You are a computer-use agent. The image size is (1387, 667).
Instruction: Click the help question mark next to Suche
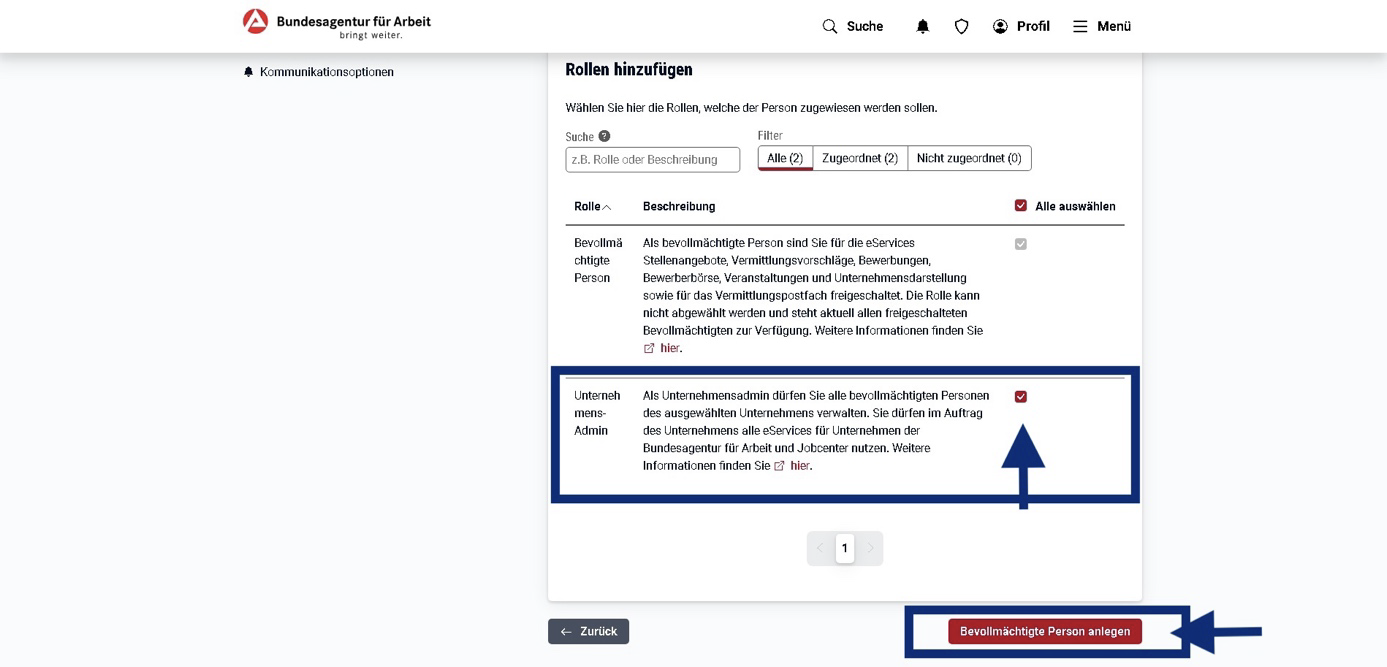(x=604, y=136)
